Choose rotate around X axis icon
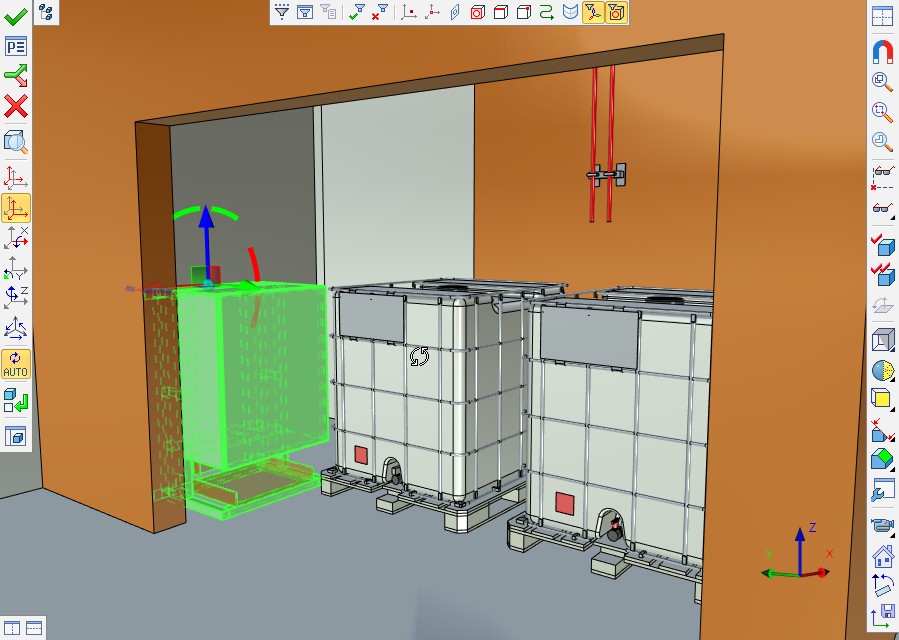This screenshot has height=640, width=899. click(x=15, y=237)
